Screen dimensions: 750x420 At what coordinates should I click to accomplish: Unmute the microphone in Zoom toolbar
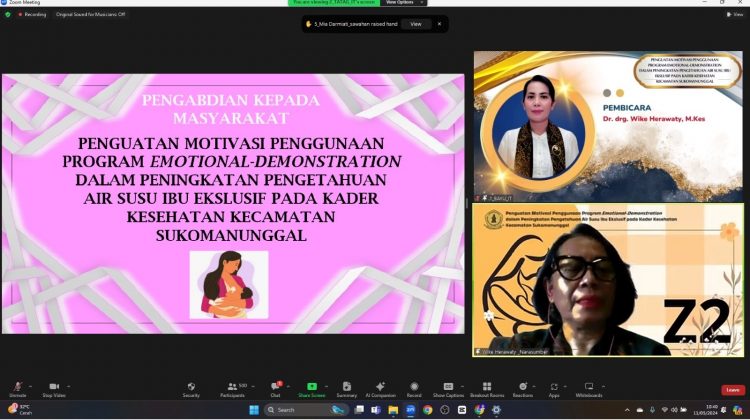(x=18, y=389)
